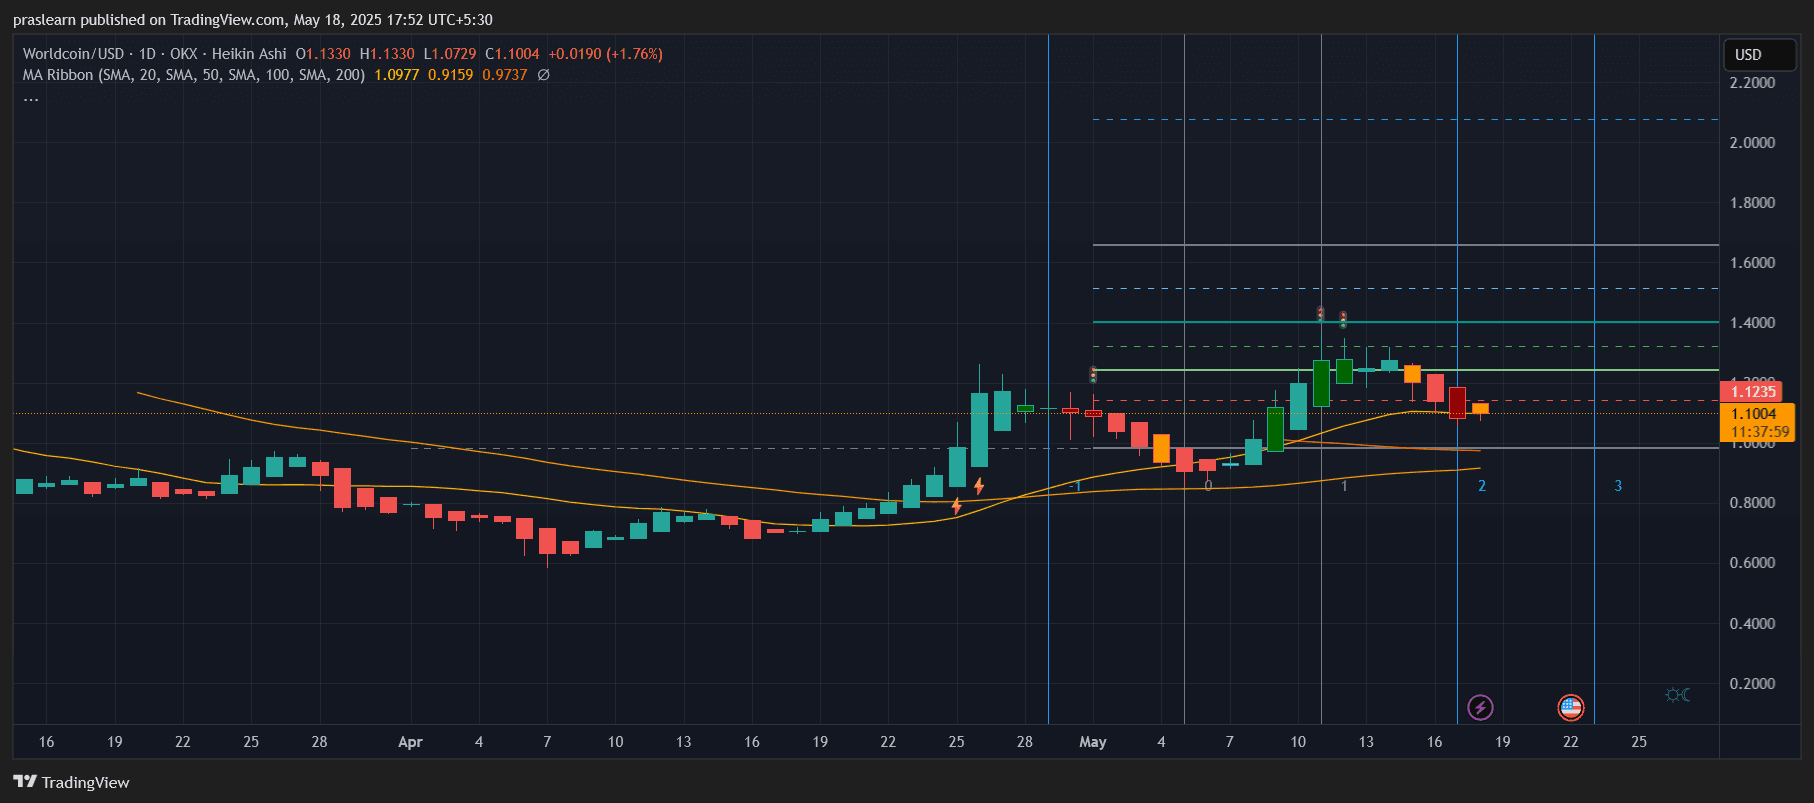Image resolution: width=1814 pixels, height=803 pixels.
Task: Click the 0.2000 price axis label
Action: click(x=1753, y=683)
